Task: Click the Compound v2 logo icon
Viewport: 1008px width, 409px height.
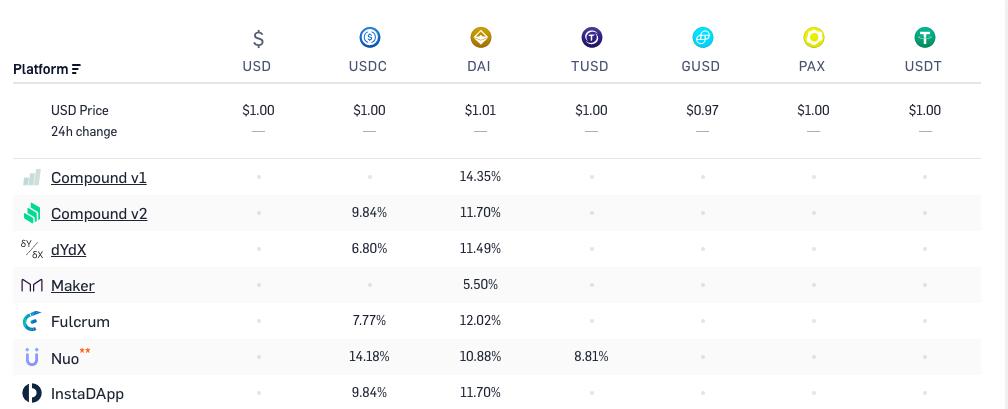Action: 32,214
